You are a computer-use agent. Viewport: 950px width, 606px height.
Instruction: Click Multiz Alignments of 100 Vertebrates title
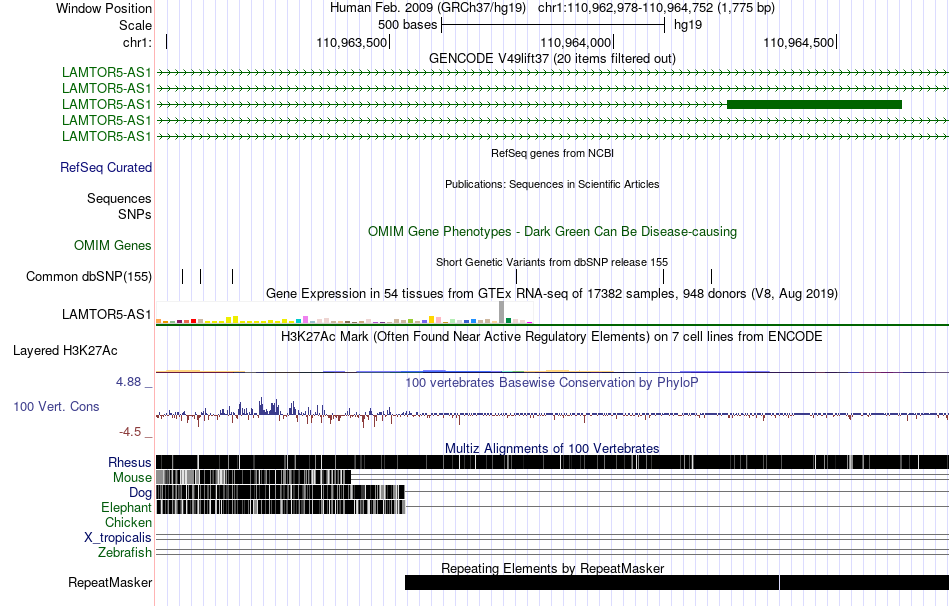pos(552,448)
